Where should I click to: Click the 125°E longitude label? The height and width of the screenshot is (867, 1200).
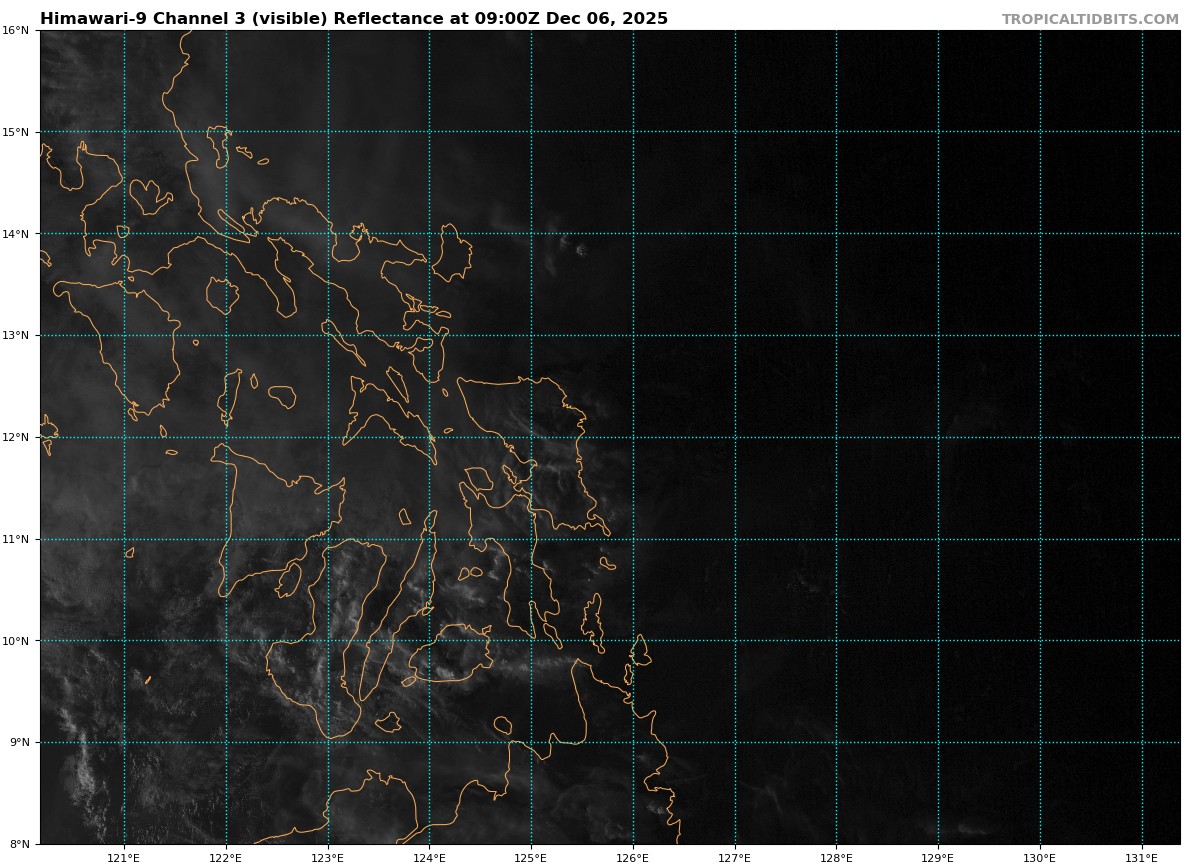pos(531,857)
